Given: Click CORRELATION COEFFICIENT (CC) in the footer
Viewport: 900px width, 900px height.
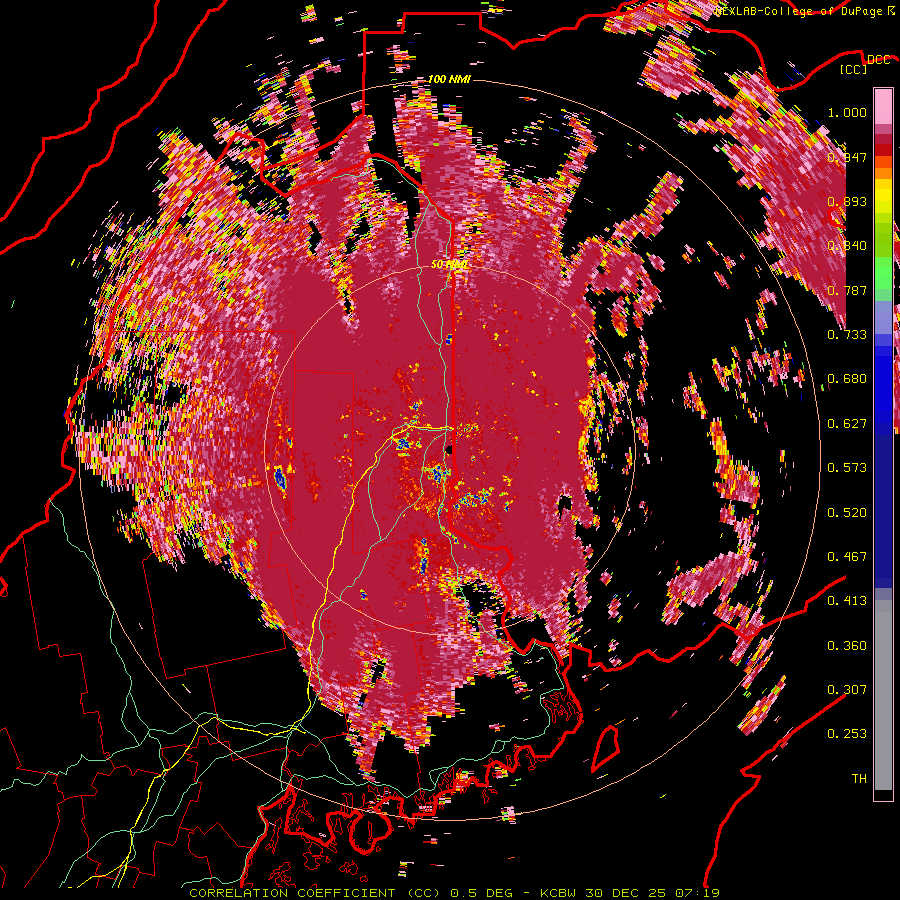Looking at the screenshot, I should [315, 893].
